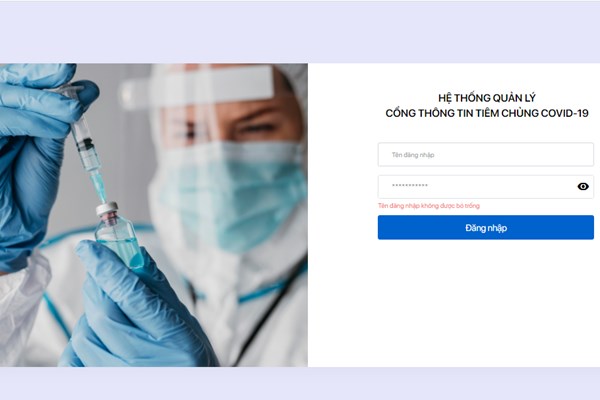This screenshot has width=600, height=400.
Task: Click the Tên đăng nhập placeholder text
Action: (413, 155)
